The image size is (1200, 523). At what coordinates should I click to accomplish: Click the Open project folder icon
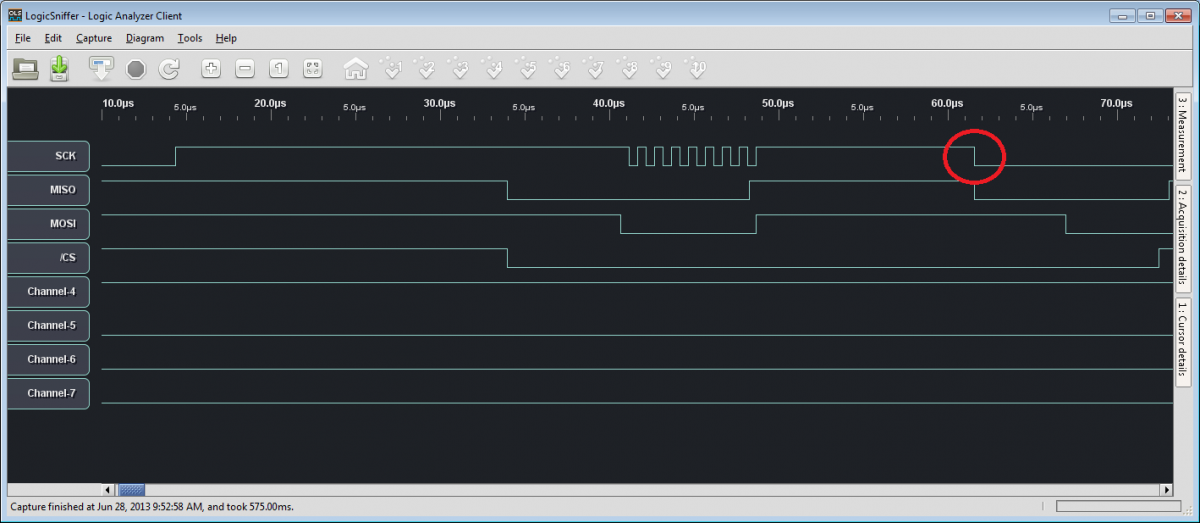tap(25, 69)
